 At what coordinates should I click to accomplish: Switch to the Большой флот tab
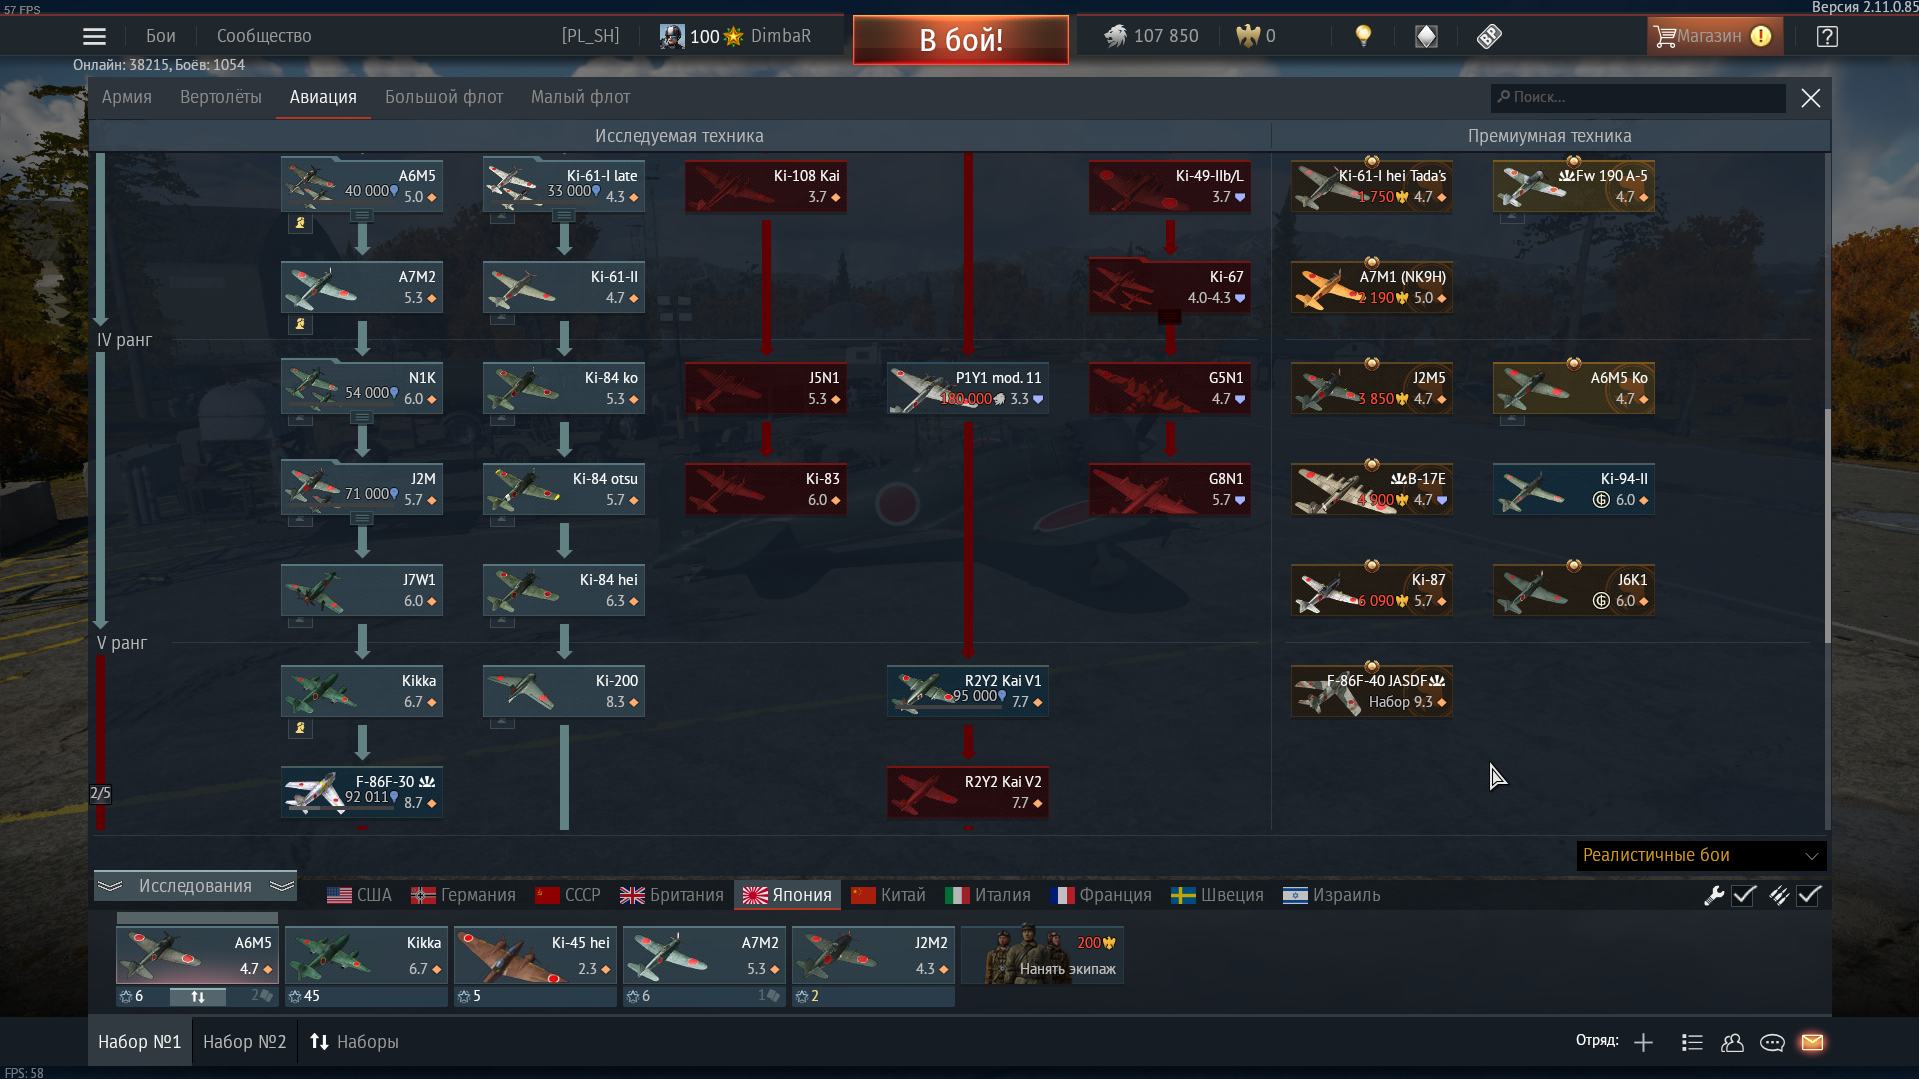[444, 97]
